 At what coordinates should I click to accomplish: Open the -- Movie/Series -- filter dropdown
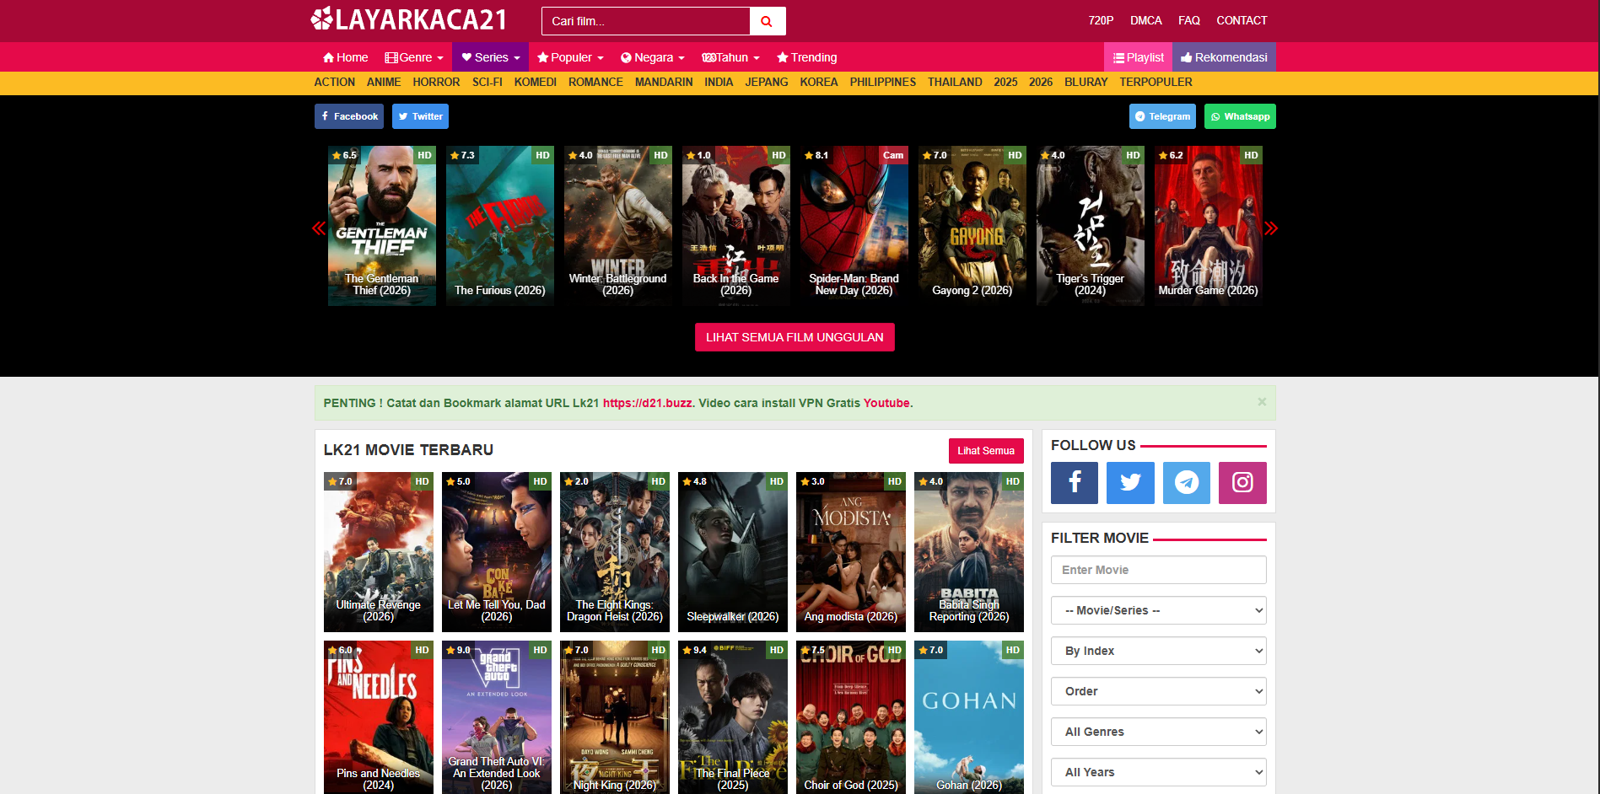tap(1159, 610)
